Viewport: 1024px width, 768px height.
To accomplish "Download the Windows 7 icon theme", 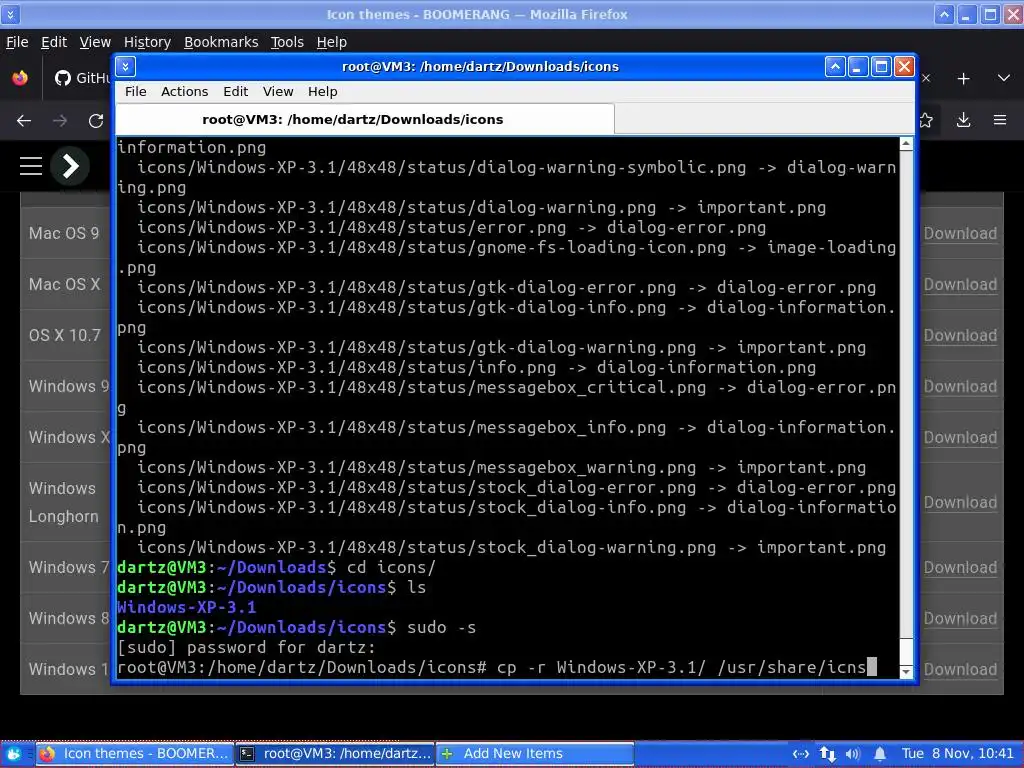I will pos(960,568).
